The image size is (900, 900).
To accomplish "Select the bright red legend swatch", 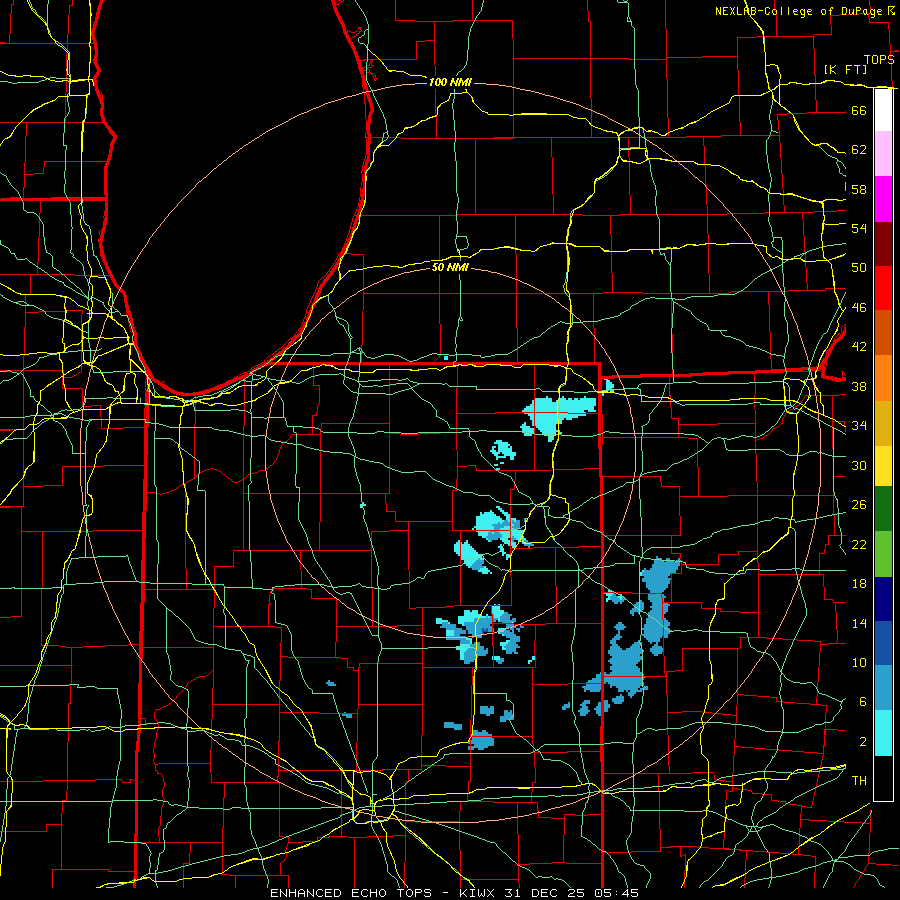I will (x=883, y=288).
